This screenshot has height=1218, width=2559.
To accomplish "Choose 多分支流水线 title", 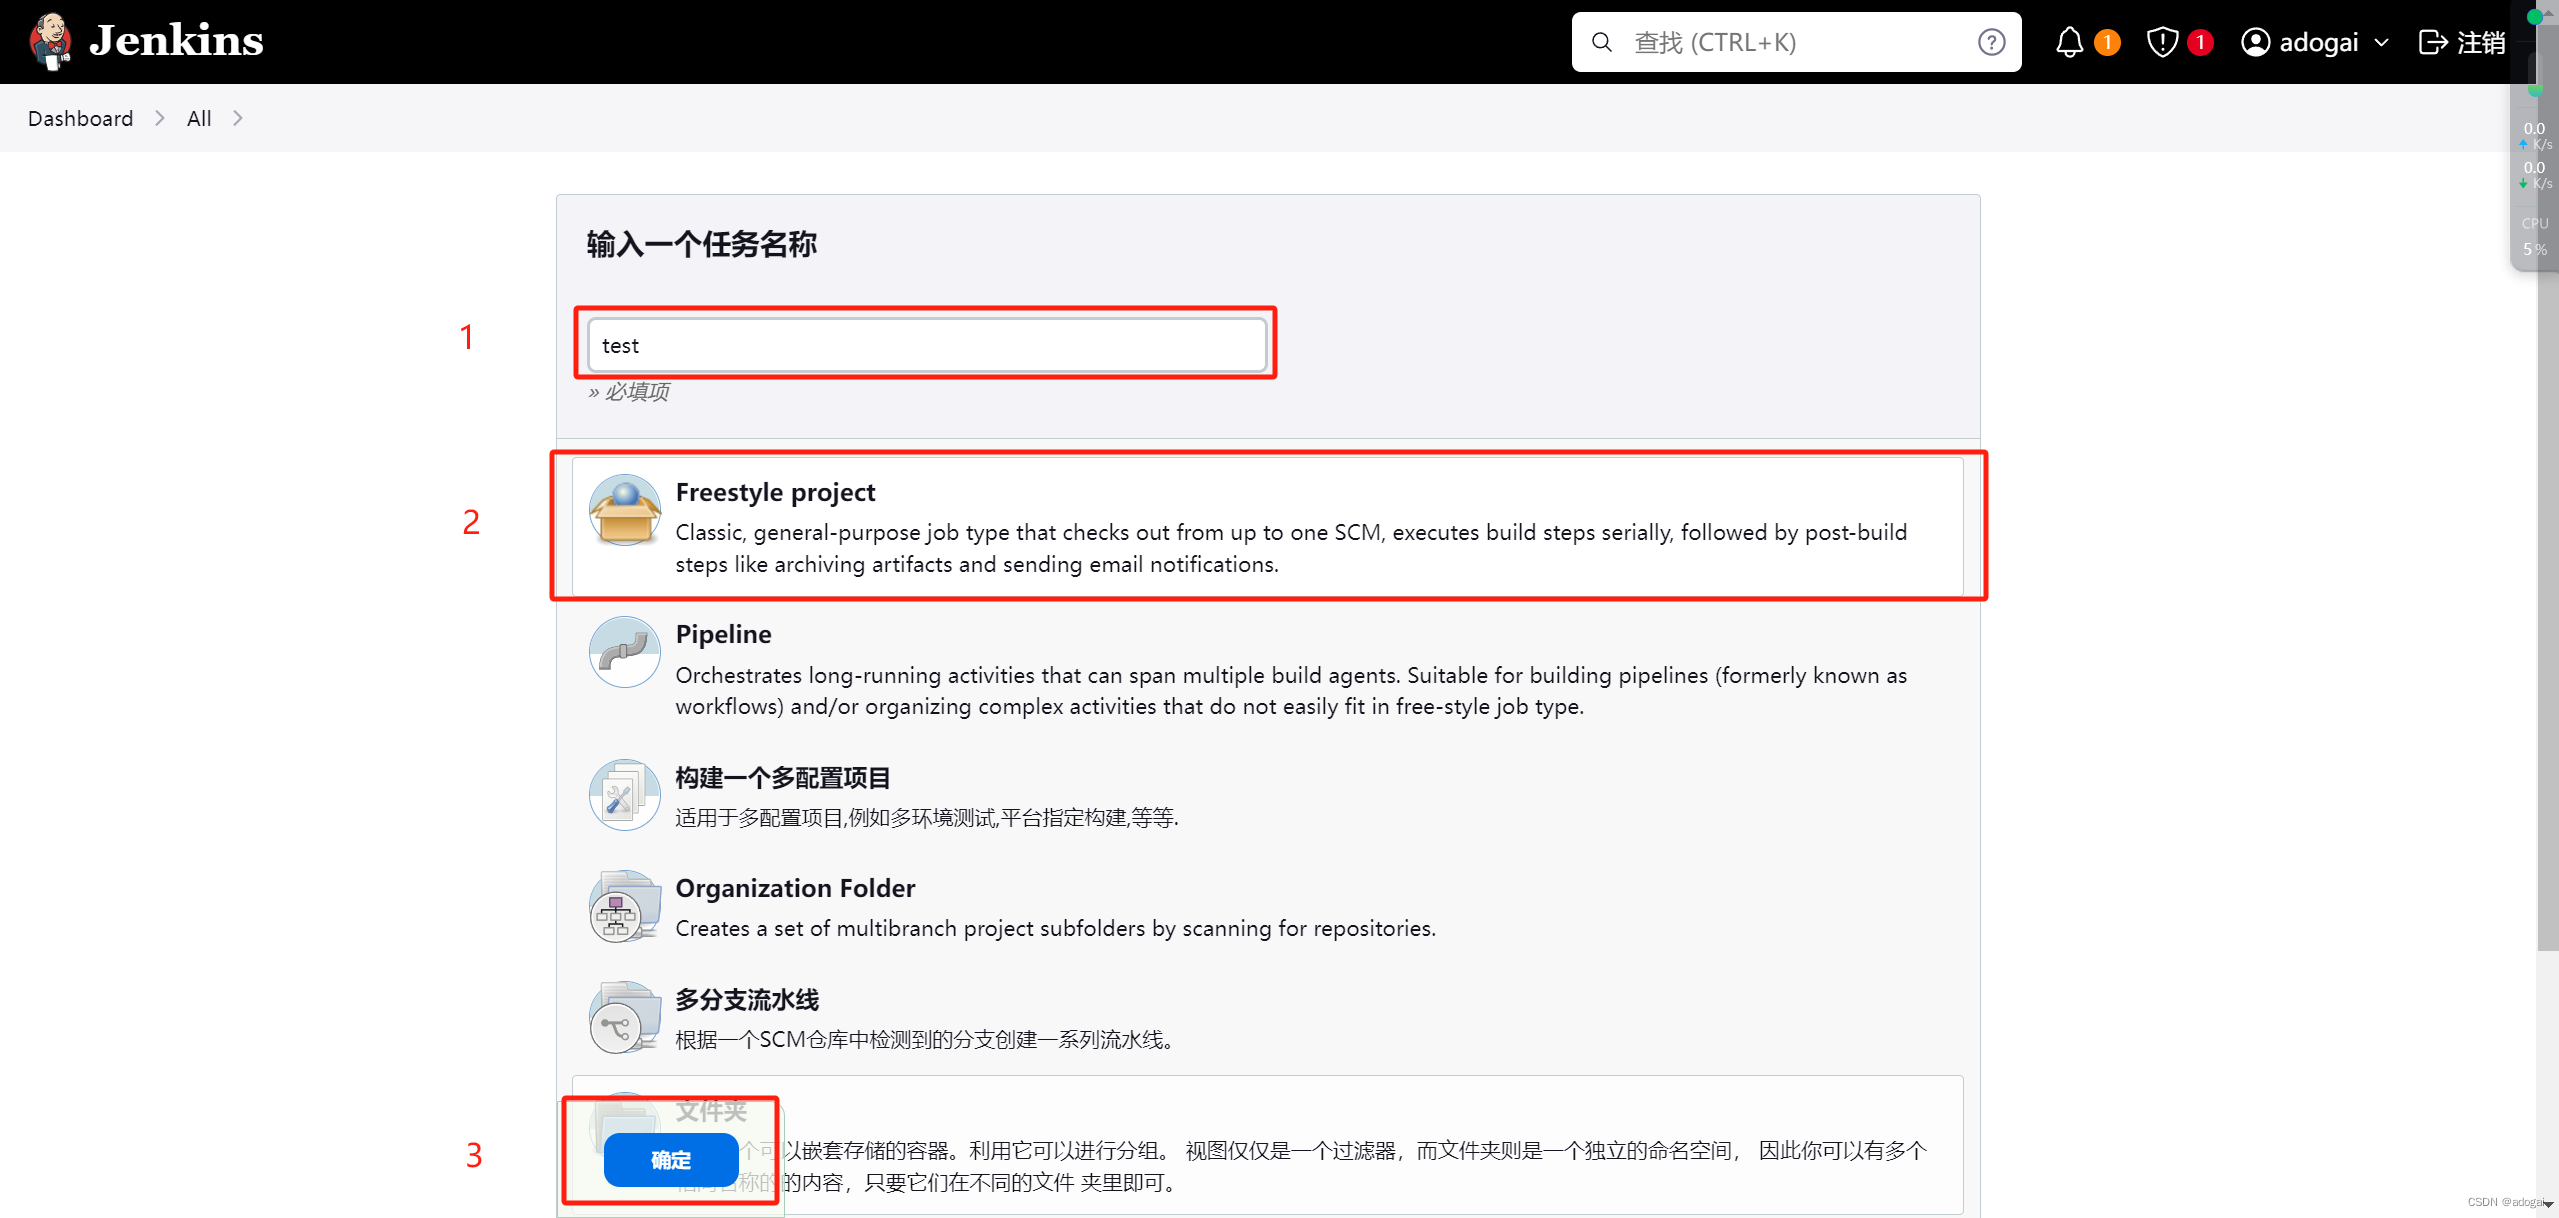I will 746,999.
